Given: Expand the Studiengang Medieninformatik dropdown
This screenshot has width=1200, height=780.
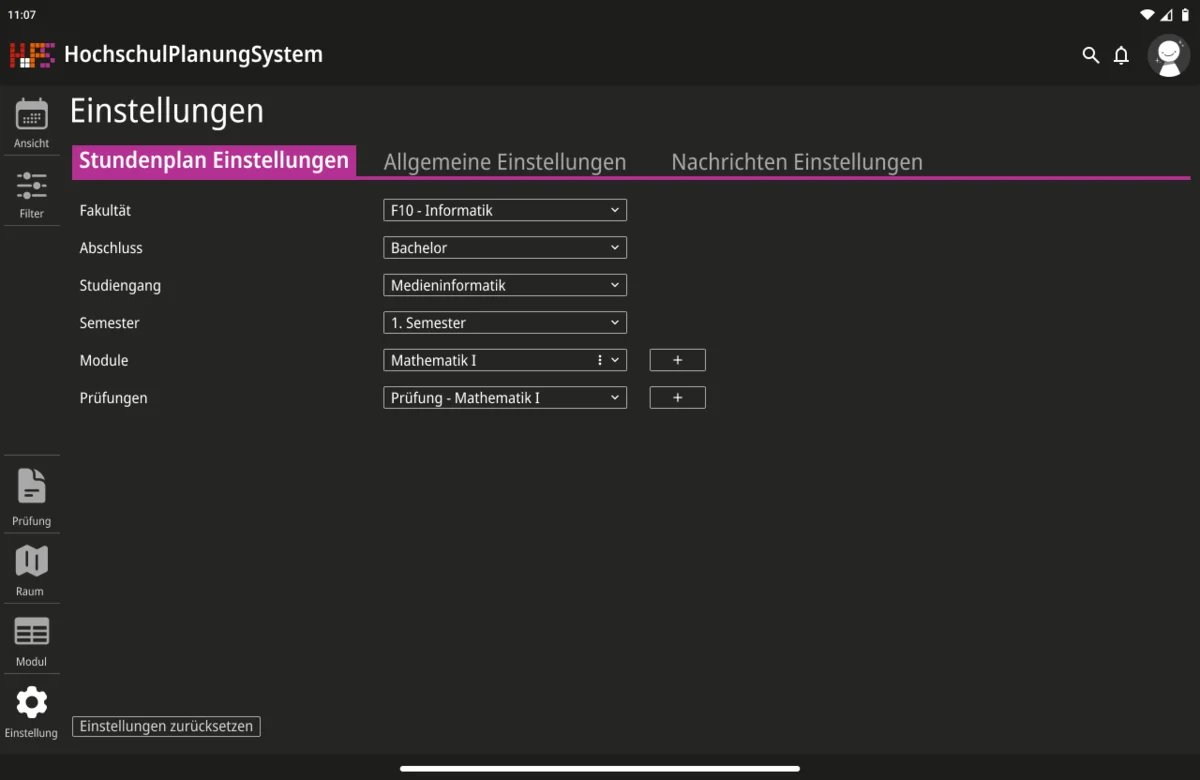Looking at the screenshot, I should click(504, 285).
